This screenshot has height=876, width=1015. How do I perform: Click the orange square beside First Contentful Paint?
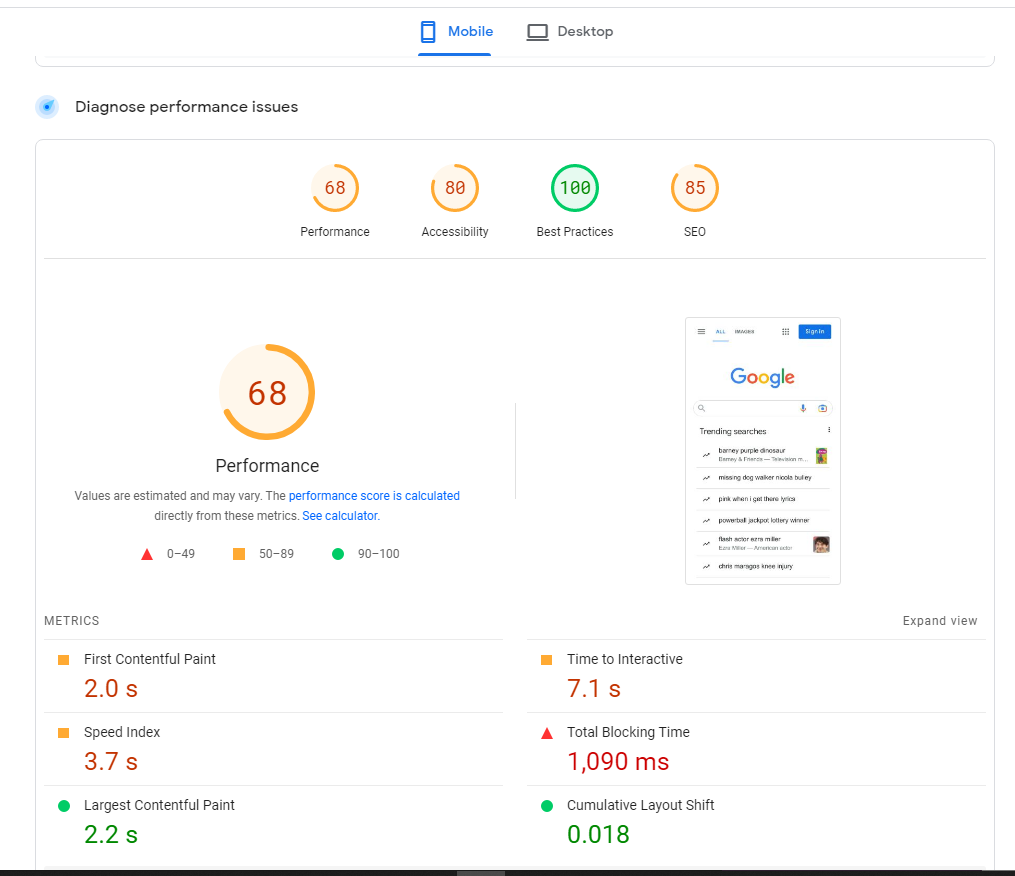click(x=63, y=660)
